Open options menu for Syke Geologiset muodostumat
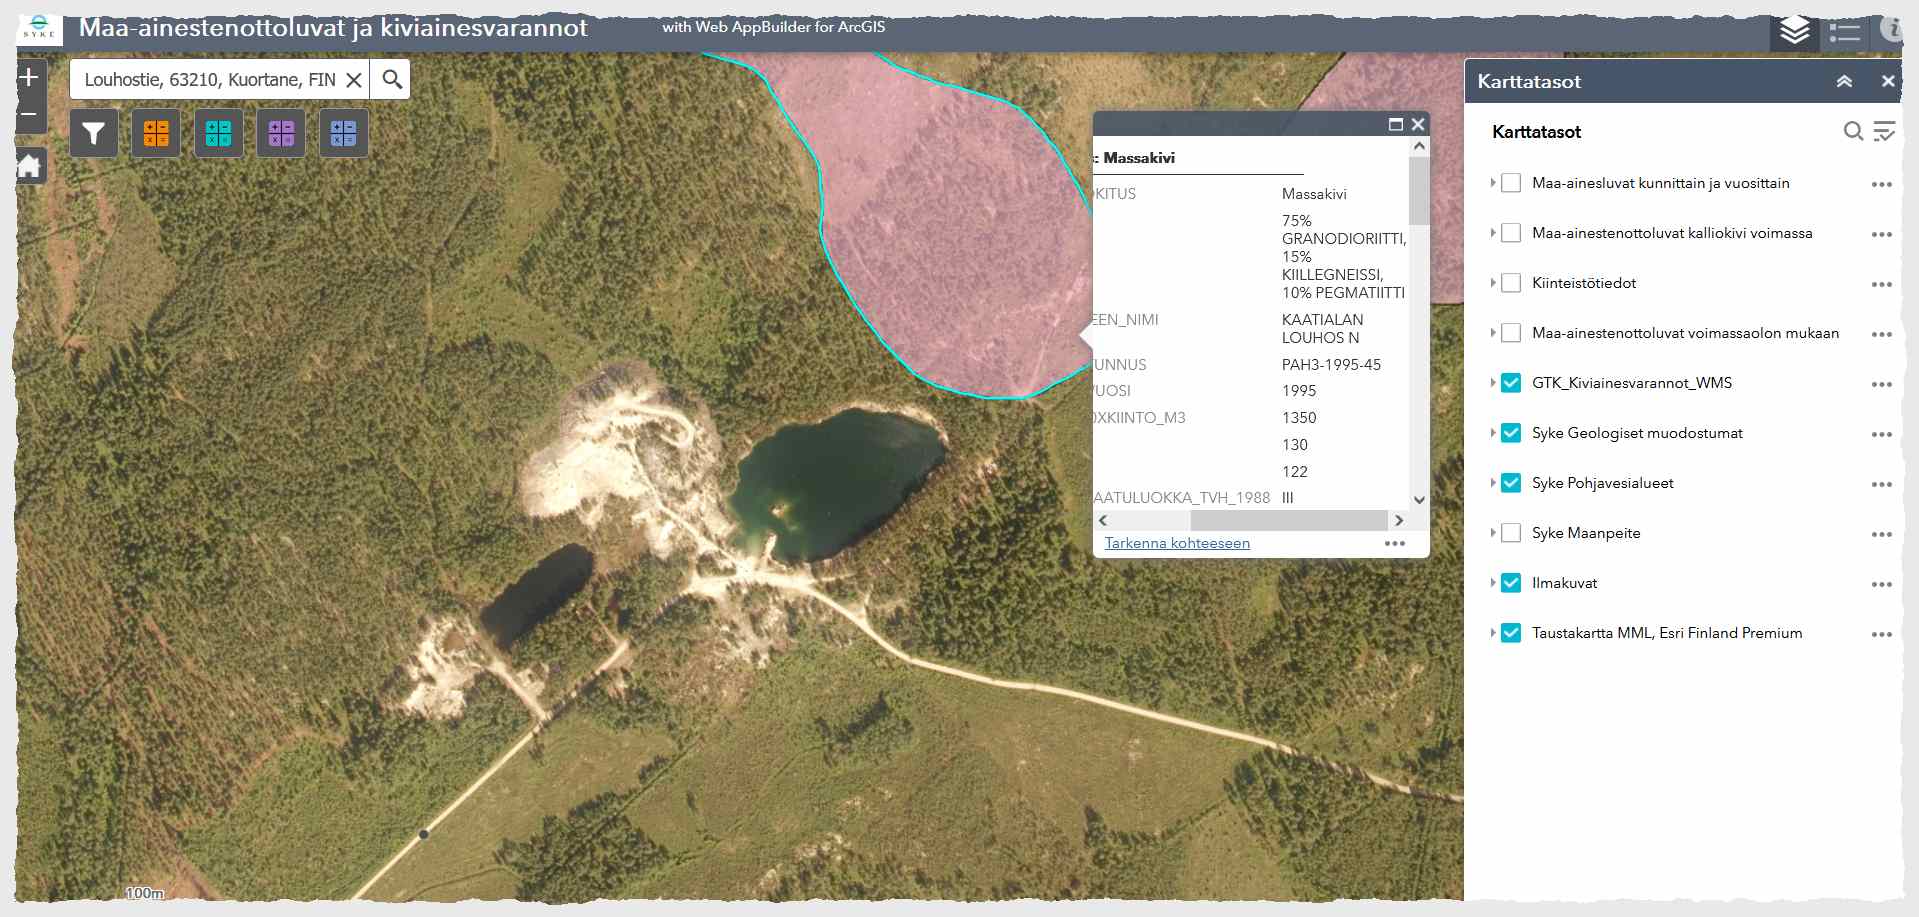Image resolution: width=1919 pixels, height=917 pixels. click(1881, 434)
